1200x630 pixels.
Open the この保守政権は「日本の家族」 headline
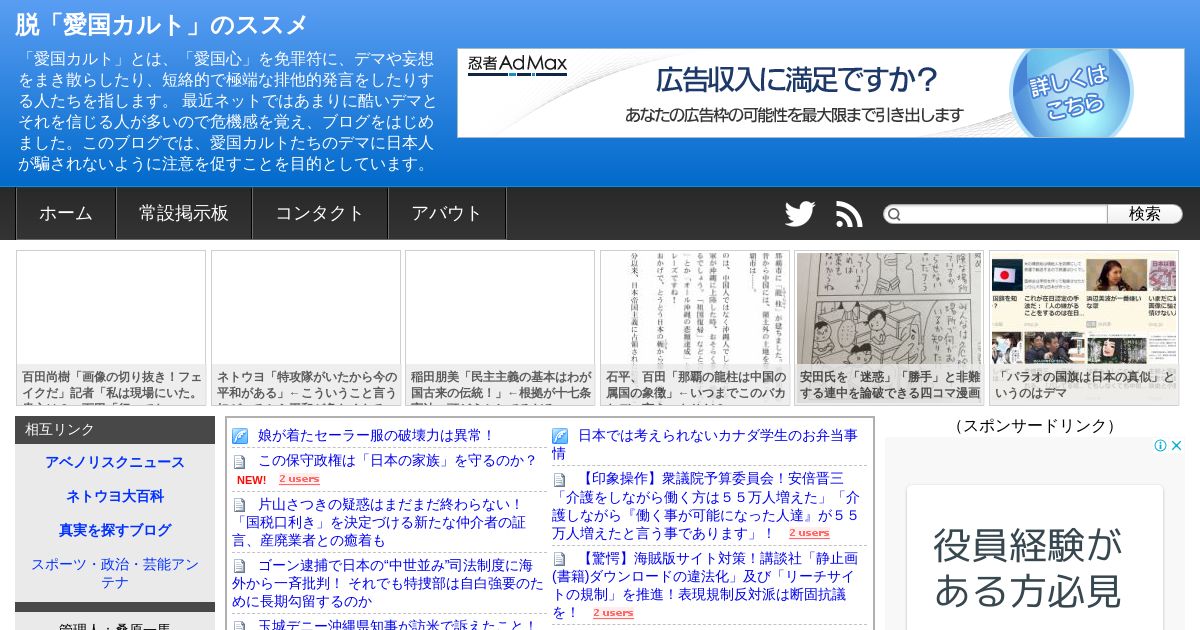tap(397, 461)
